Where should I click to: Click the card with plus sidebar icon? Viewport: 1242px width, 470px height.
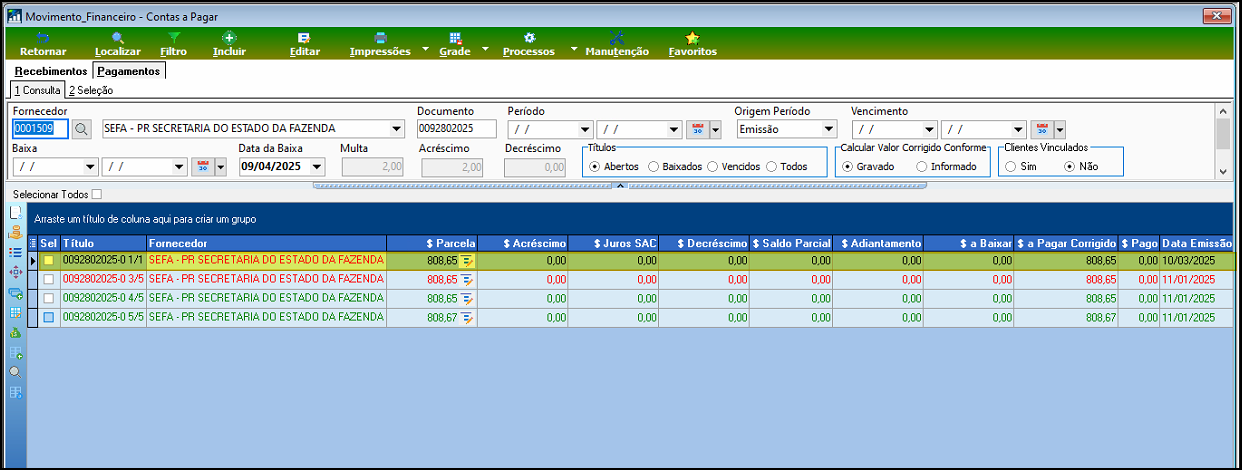tap(15, 293)
